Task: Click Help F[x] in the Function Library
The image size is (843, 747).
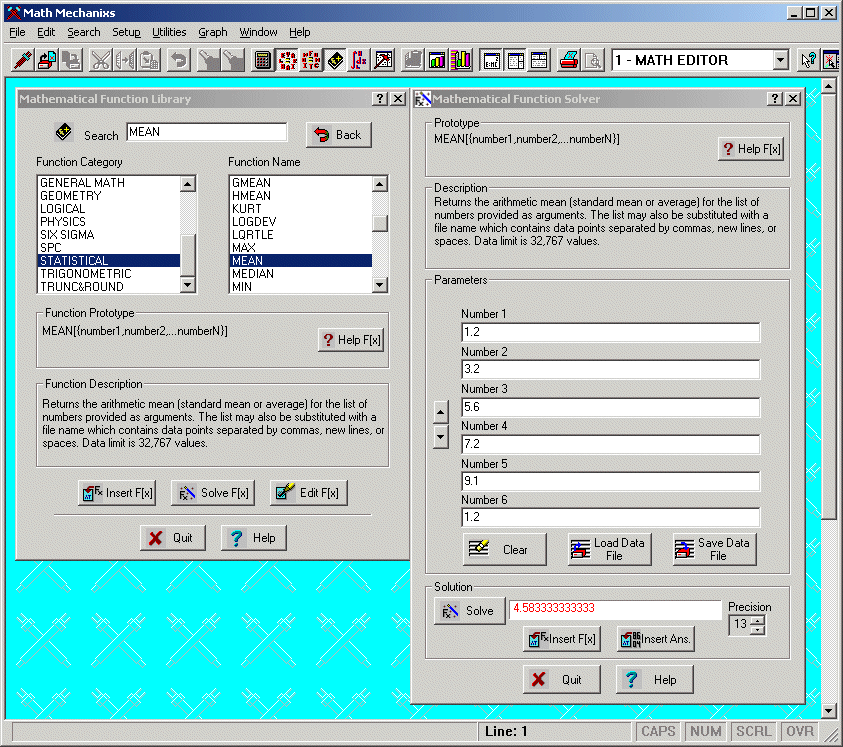Action: (351, 340)
